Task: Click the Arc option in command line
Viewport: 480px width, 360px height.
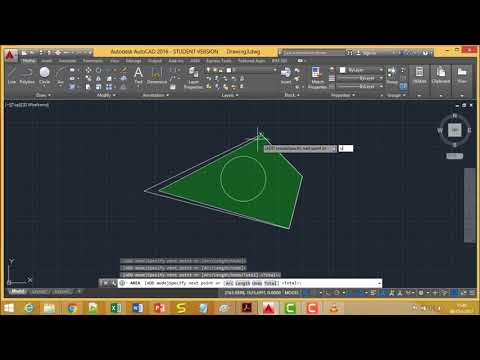Action: pyautogui.click(x=228, y=283)
